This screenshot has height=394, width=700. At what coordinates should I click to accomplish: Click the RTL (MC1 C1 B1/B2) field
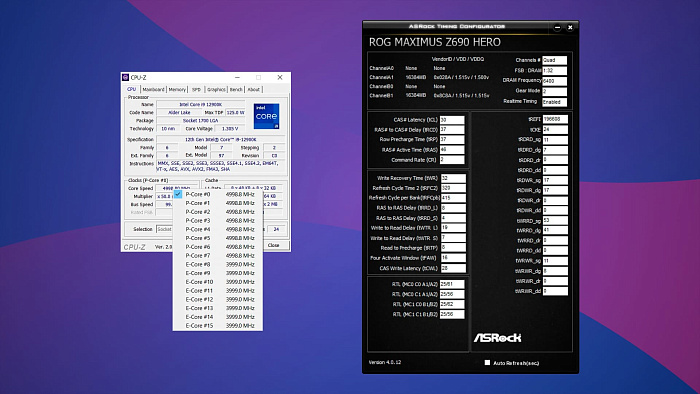(452, 314)
